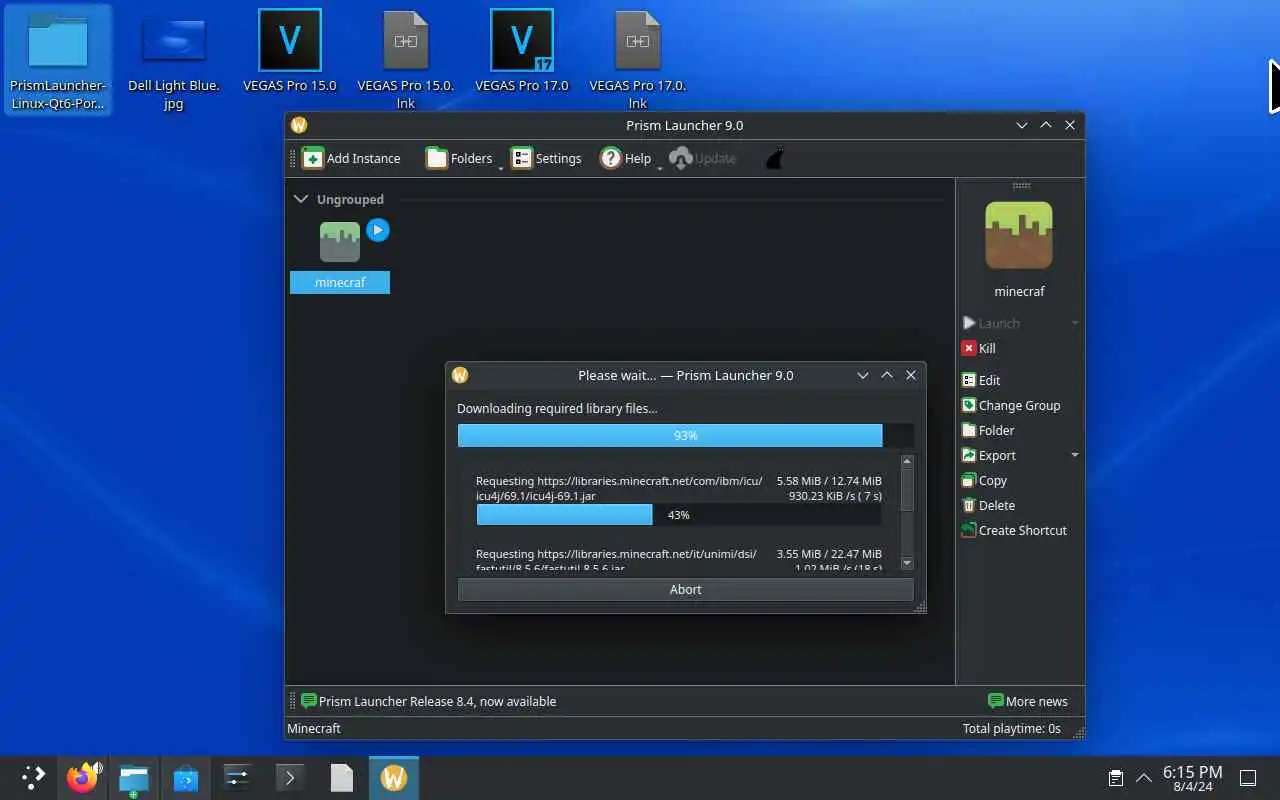Open system settings sliders icon in taskbar
1280x800 pixels.
[237, 777]
